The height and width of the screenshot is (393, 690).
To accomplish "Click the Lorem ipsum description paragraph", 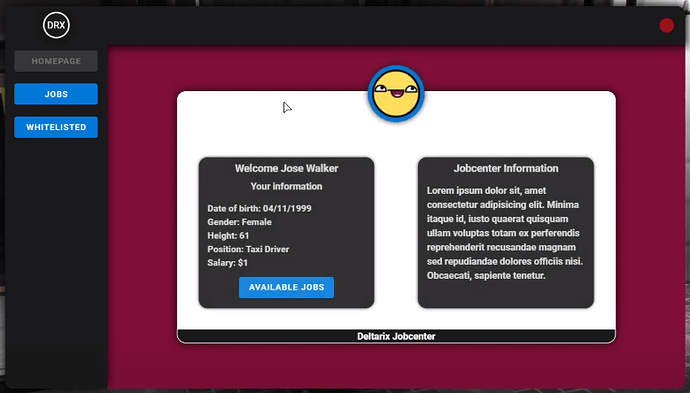I will [505, 233].
